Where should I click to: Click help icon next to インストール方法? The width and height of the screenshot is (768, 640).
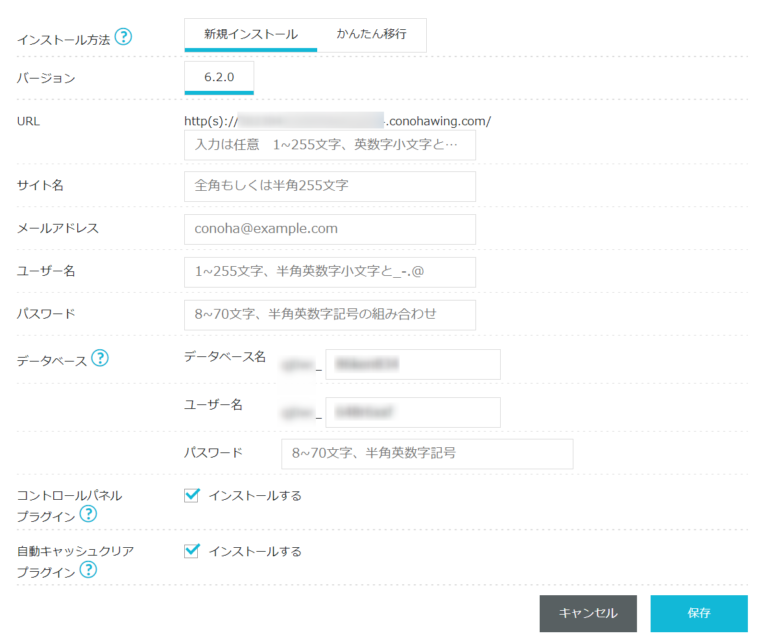tap(123, 38)
